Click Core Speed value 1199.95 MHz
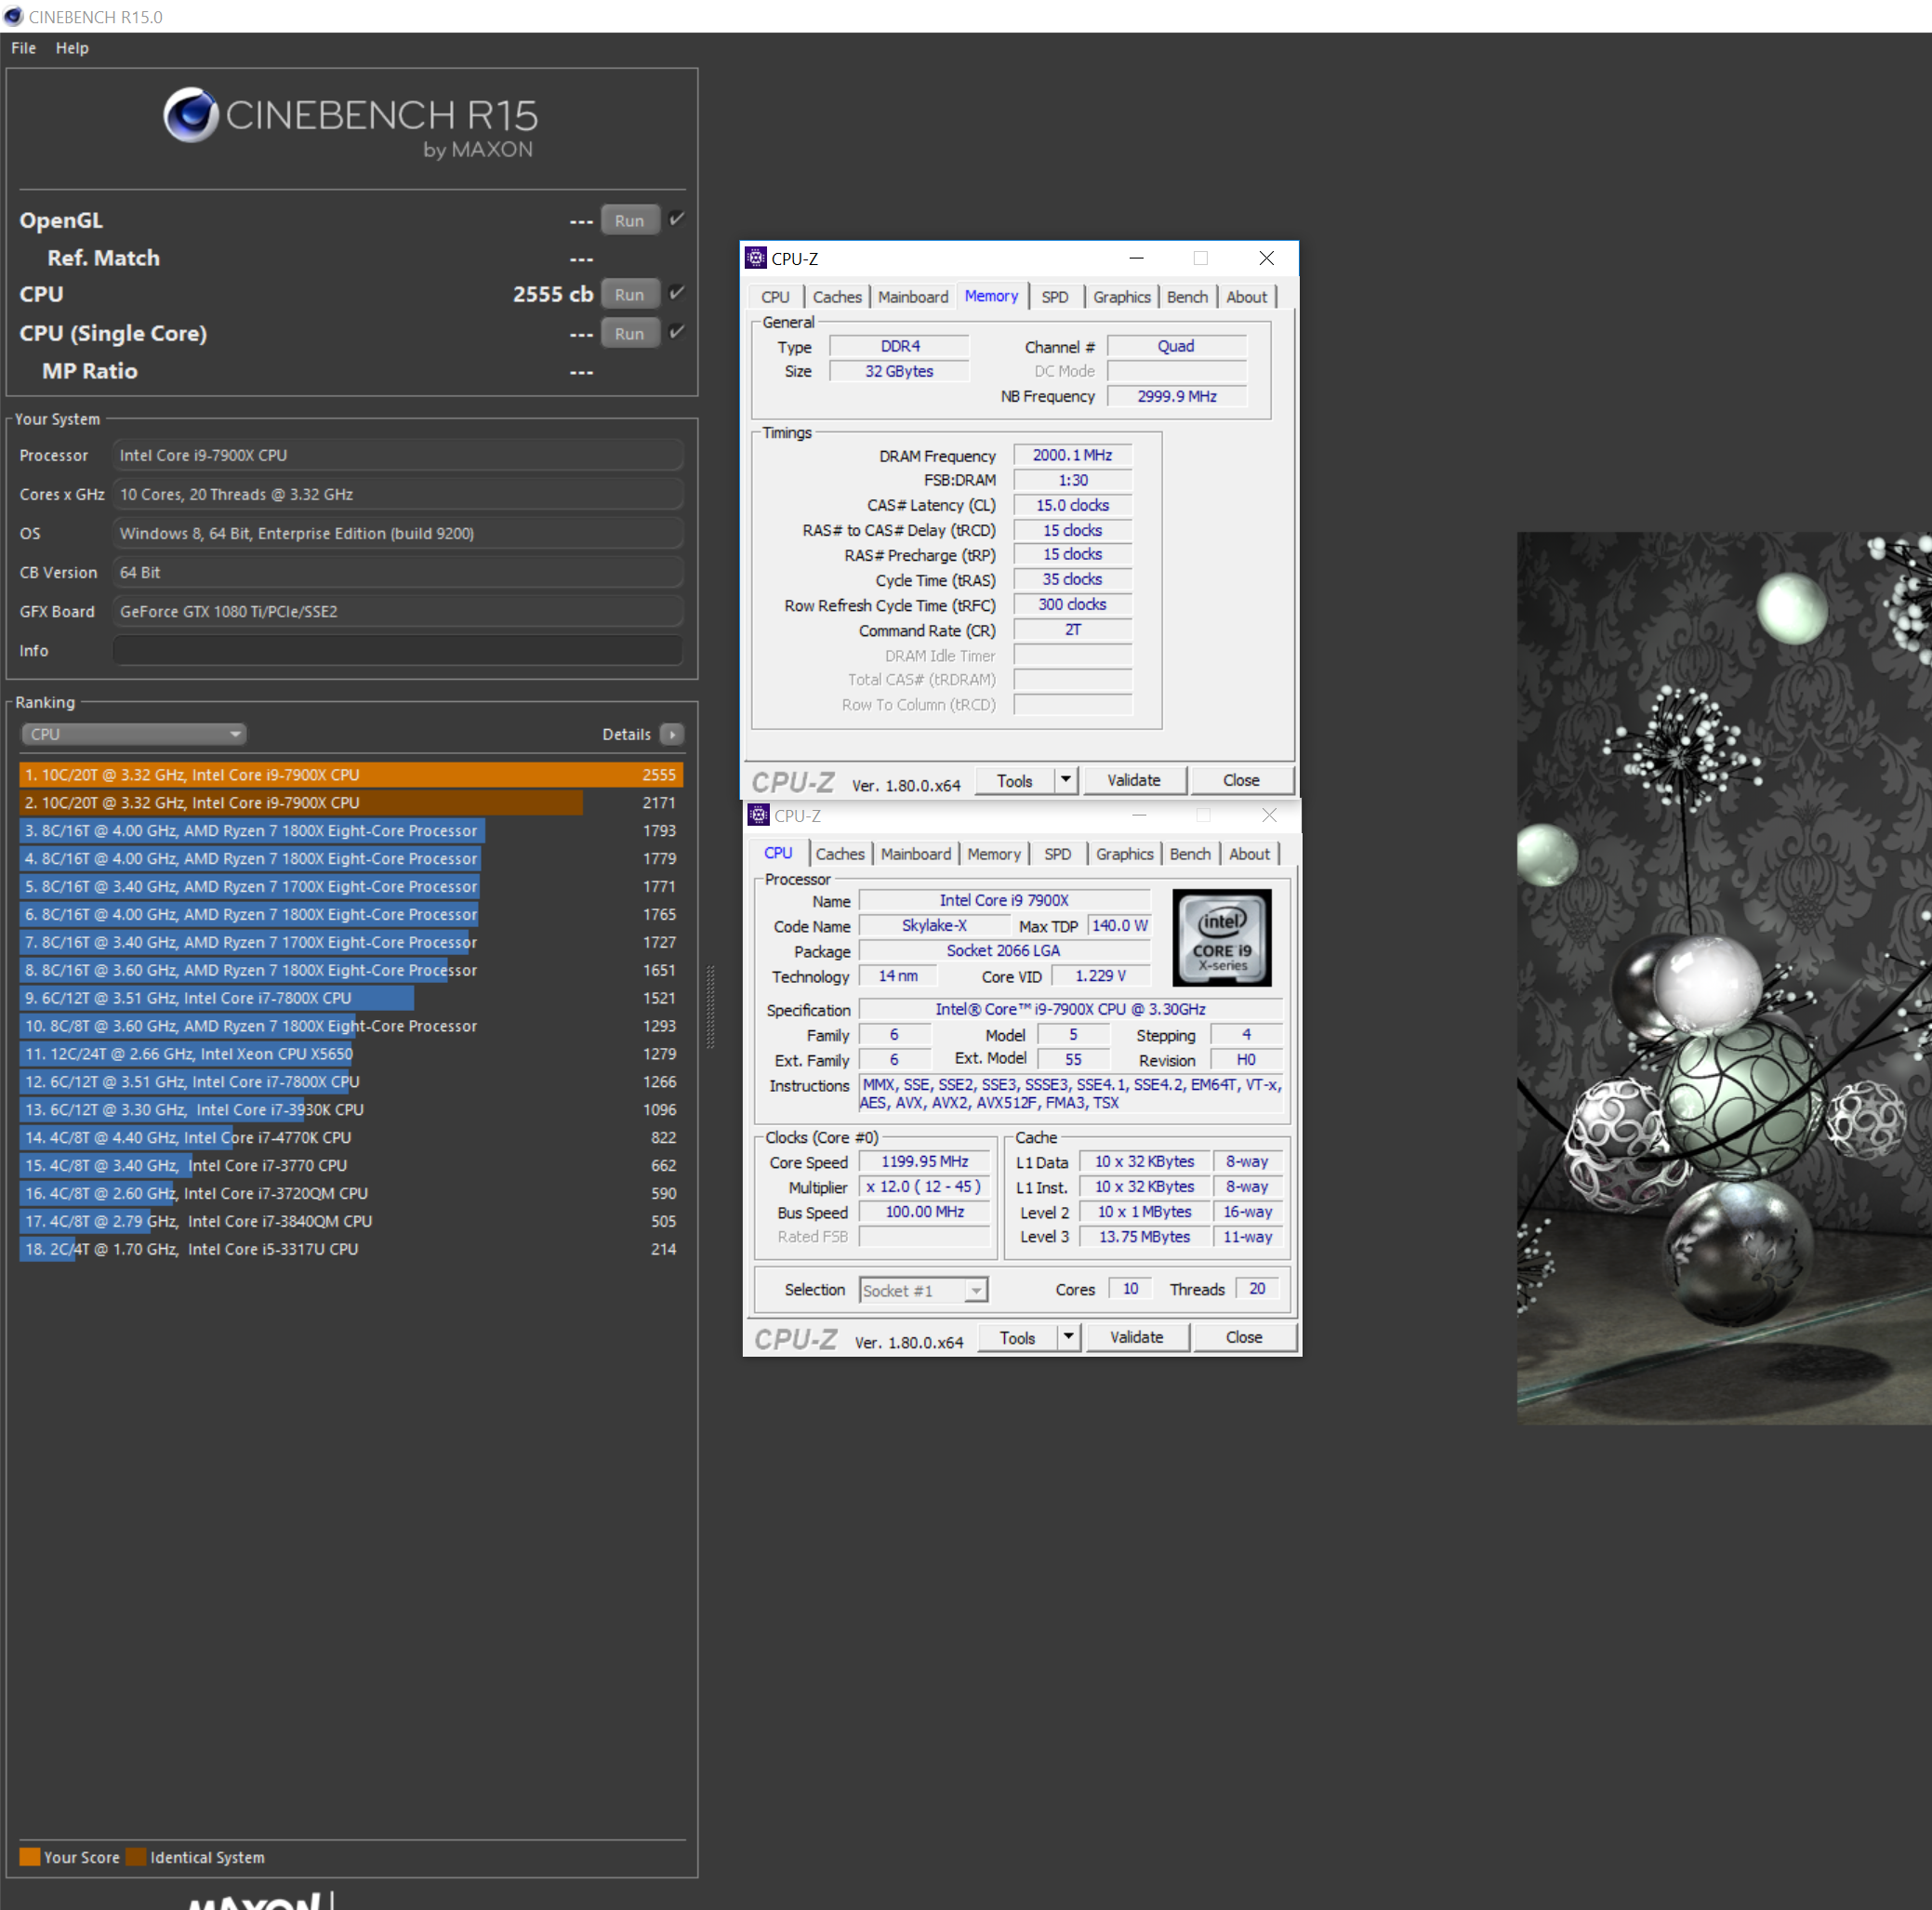This screenshot has width=1932, height=1910. (x=924, y=1161)
